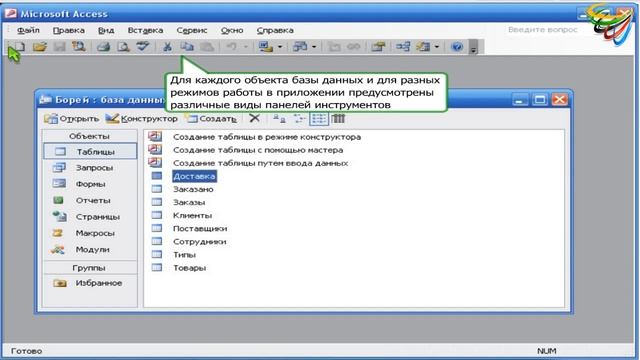Open the OfficeLinks dropdown arrow
This screenshot has width=640, height=360.
[x=280, y=47]
